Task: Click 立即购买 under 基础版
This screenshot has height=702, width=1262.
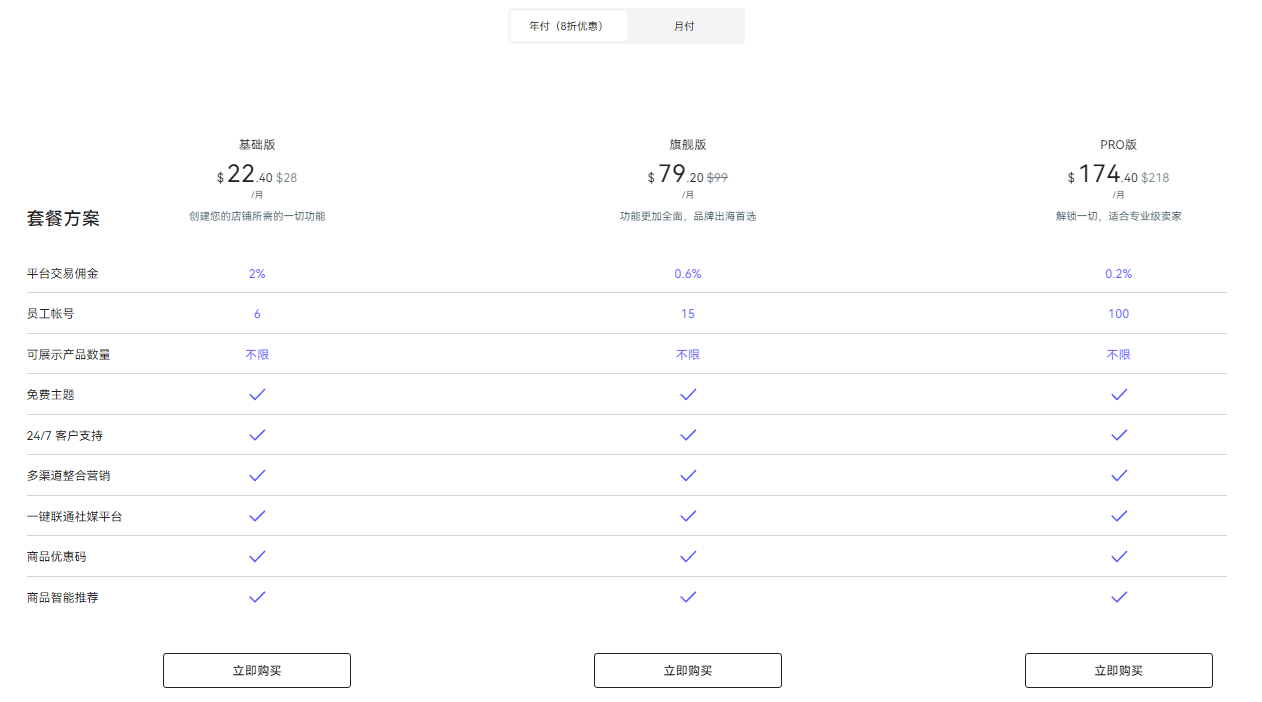Action: [257, 670]
